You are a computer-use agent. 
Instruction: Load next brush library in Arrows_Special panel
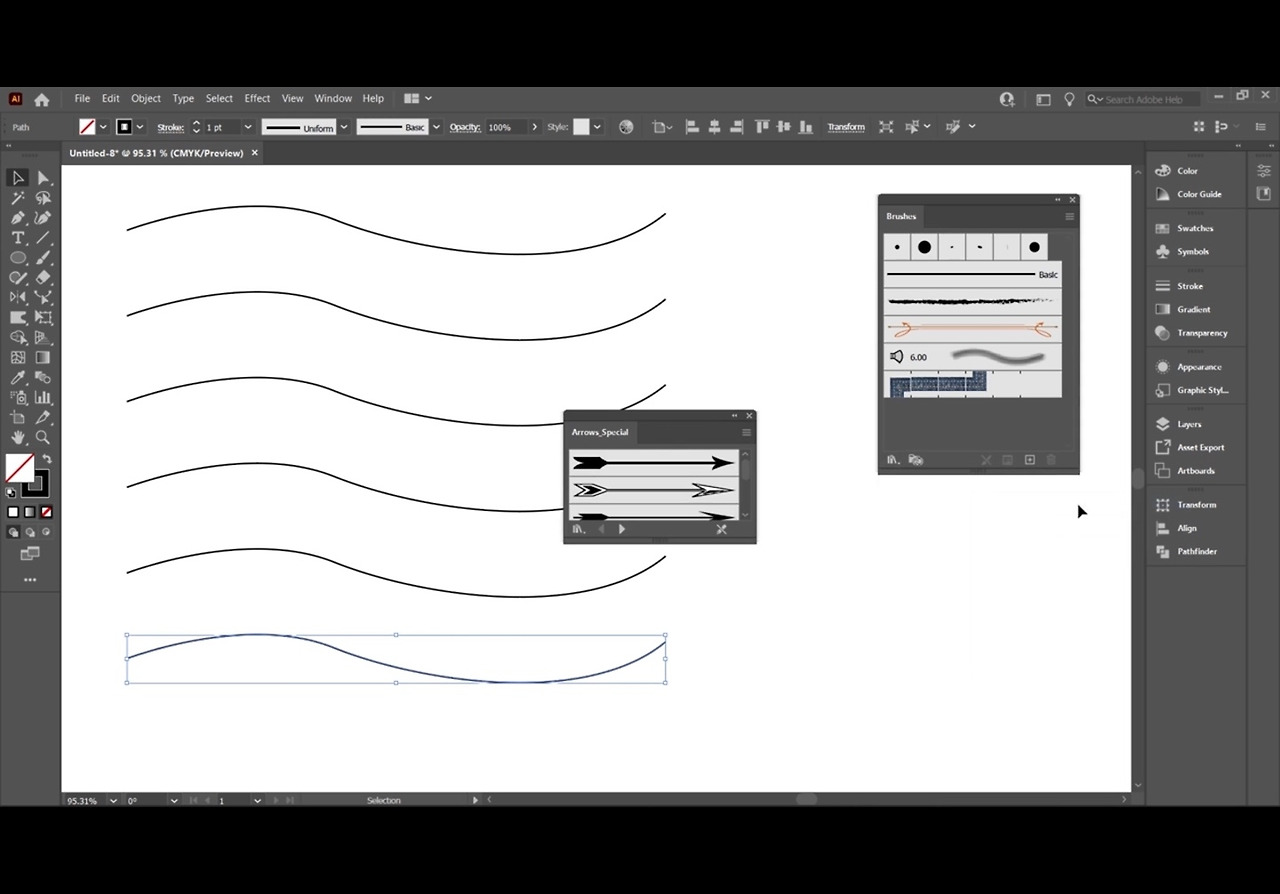click(x=622, y=529)
